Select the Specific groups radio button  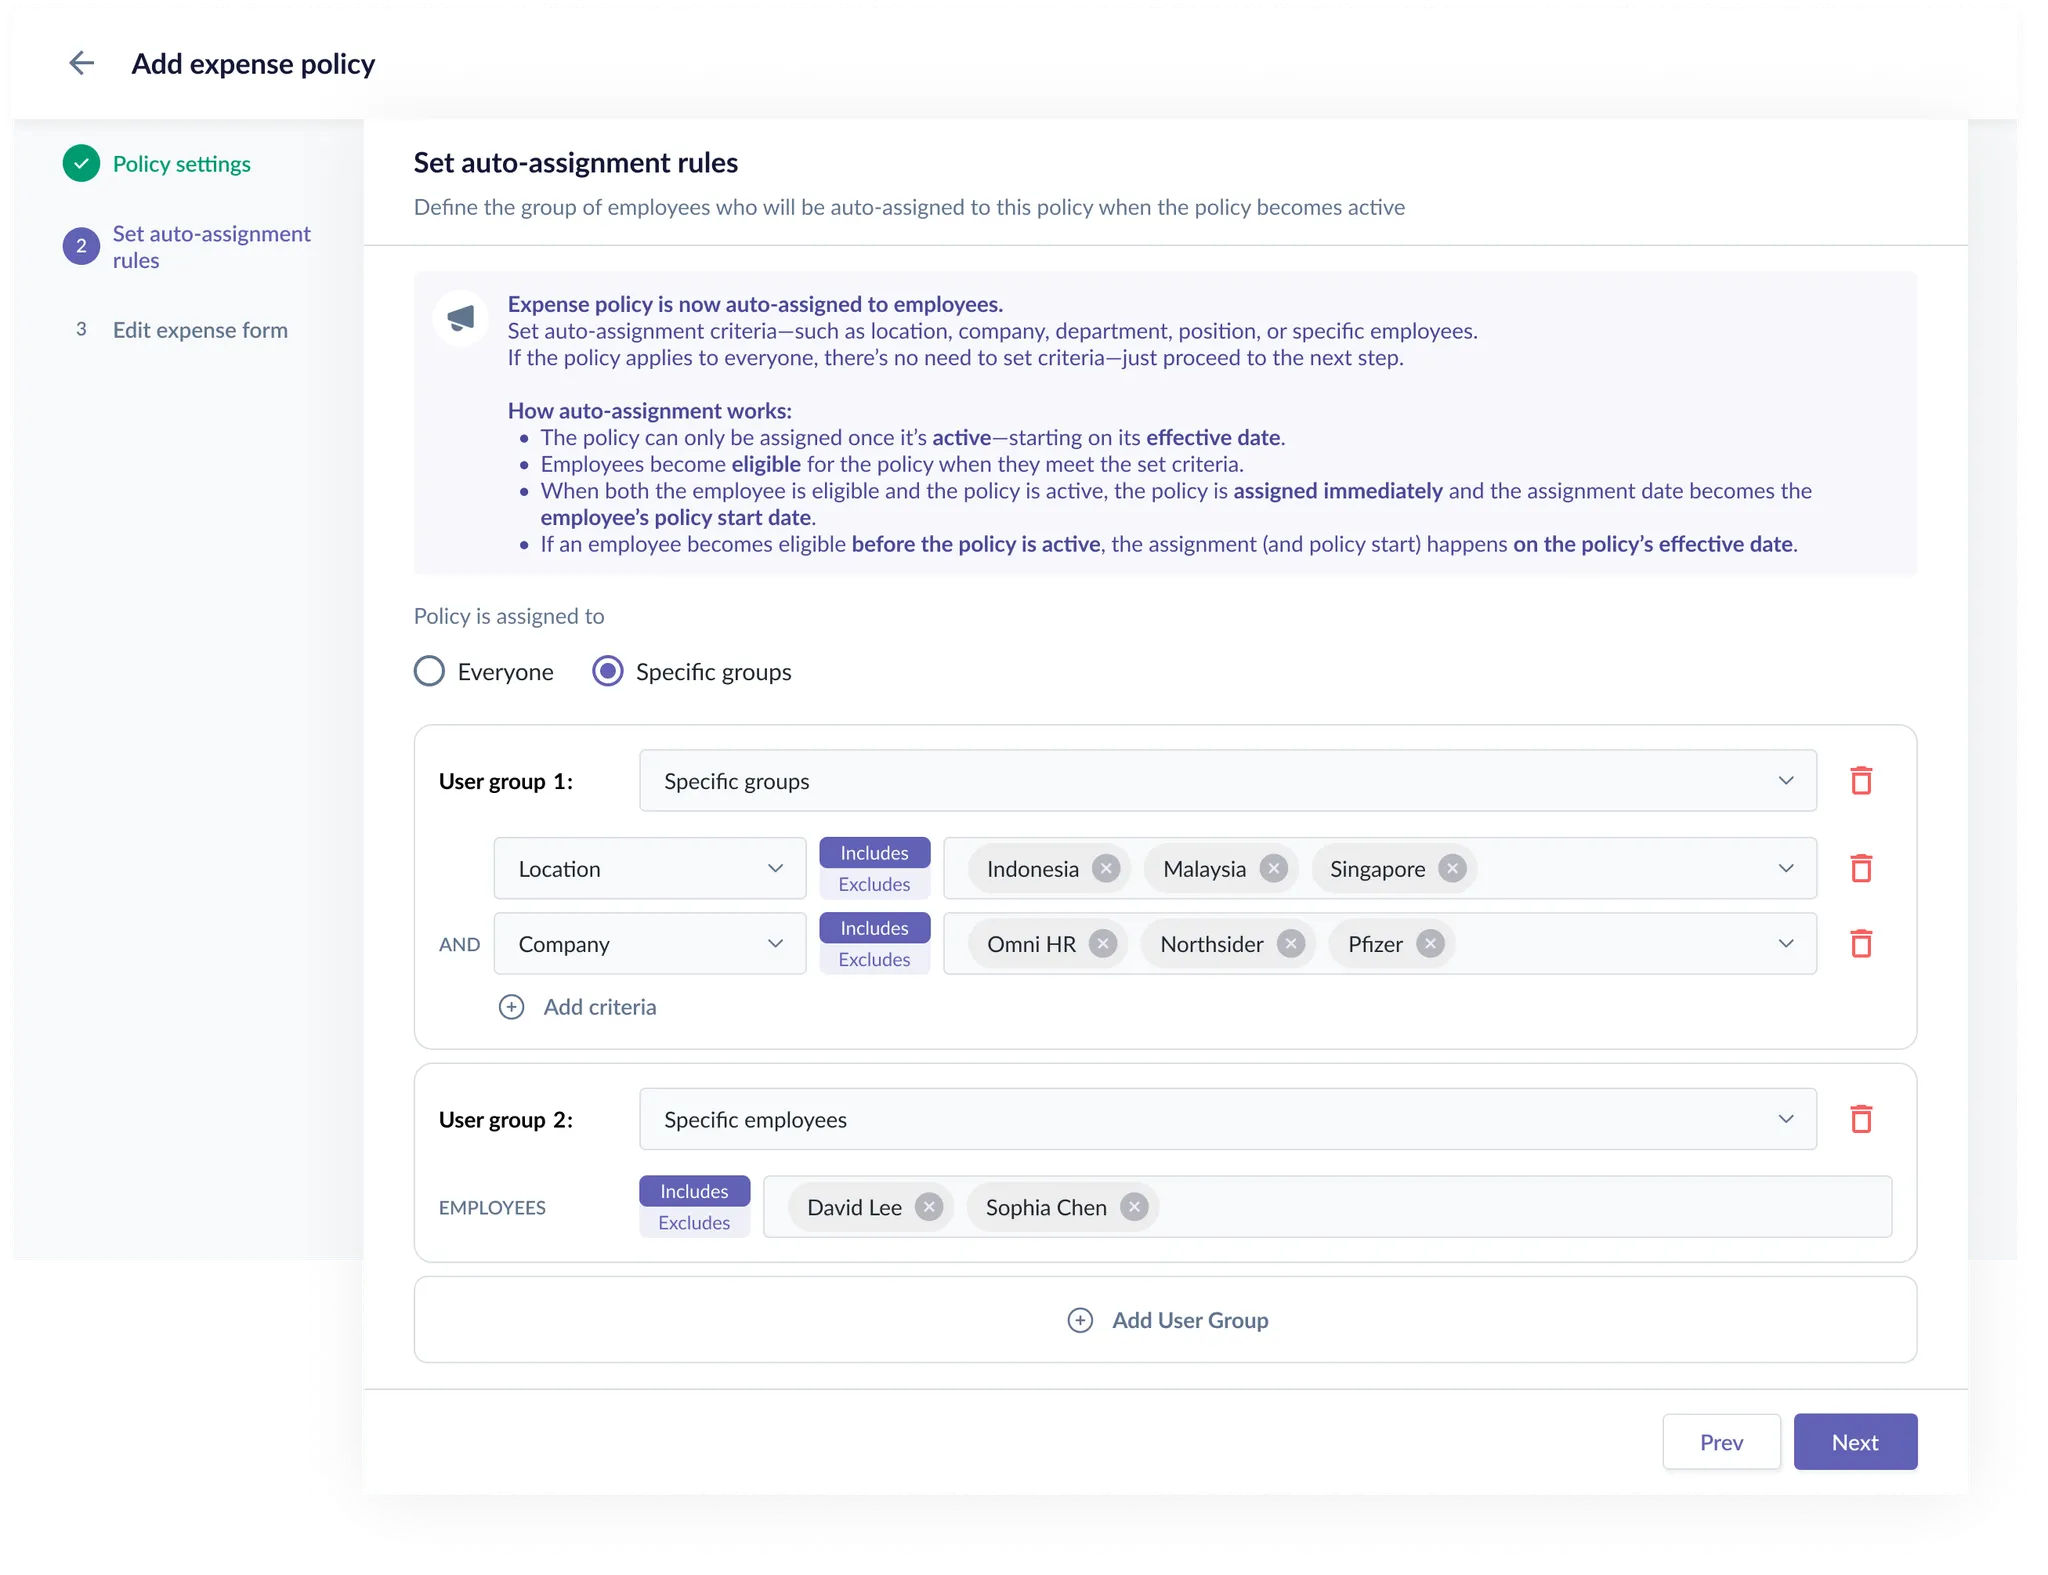click(x=608, y=671)
